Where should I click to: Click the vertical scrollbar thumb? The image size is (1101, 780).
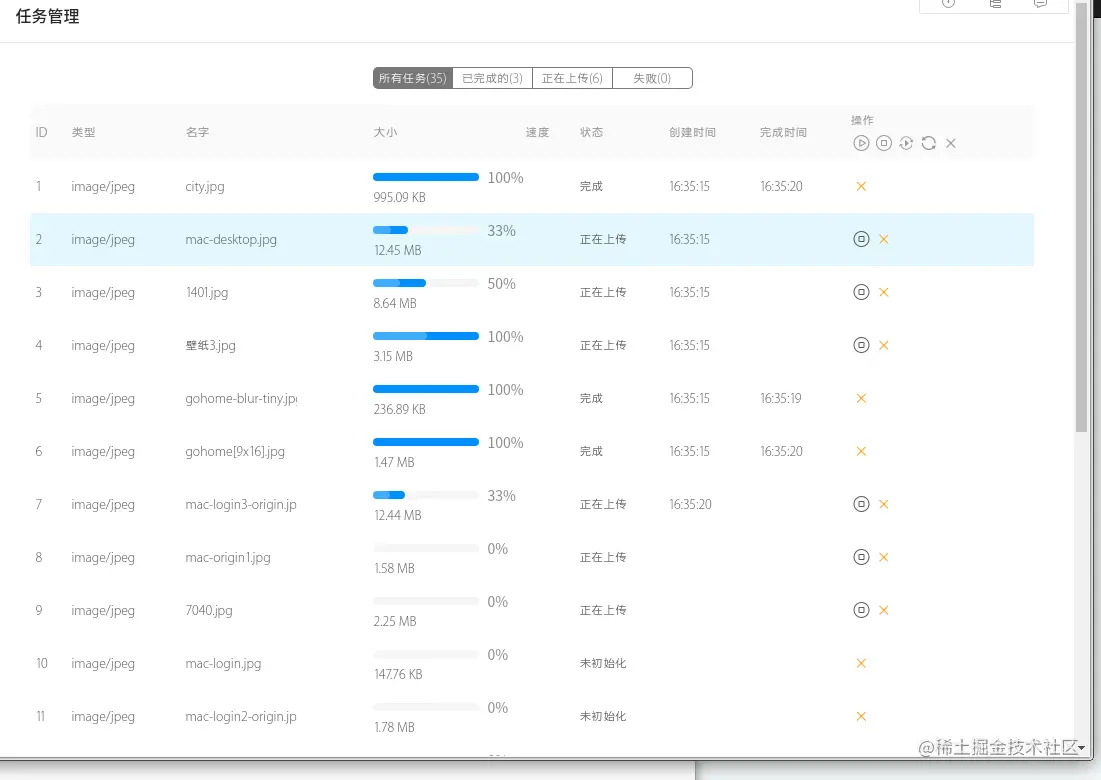click(x=1082, y=220)
